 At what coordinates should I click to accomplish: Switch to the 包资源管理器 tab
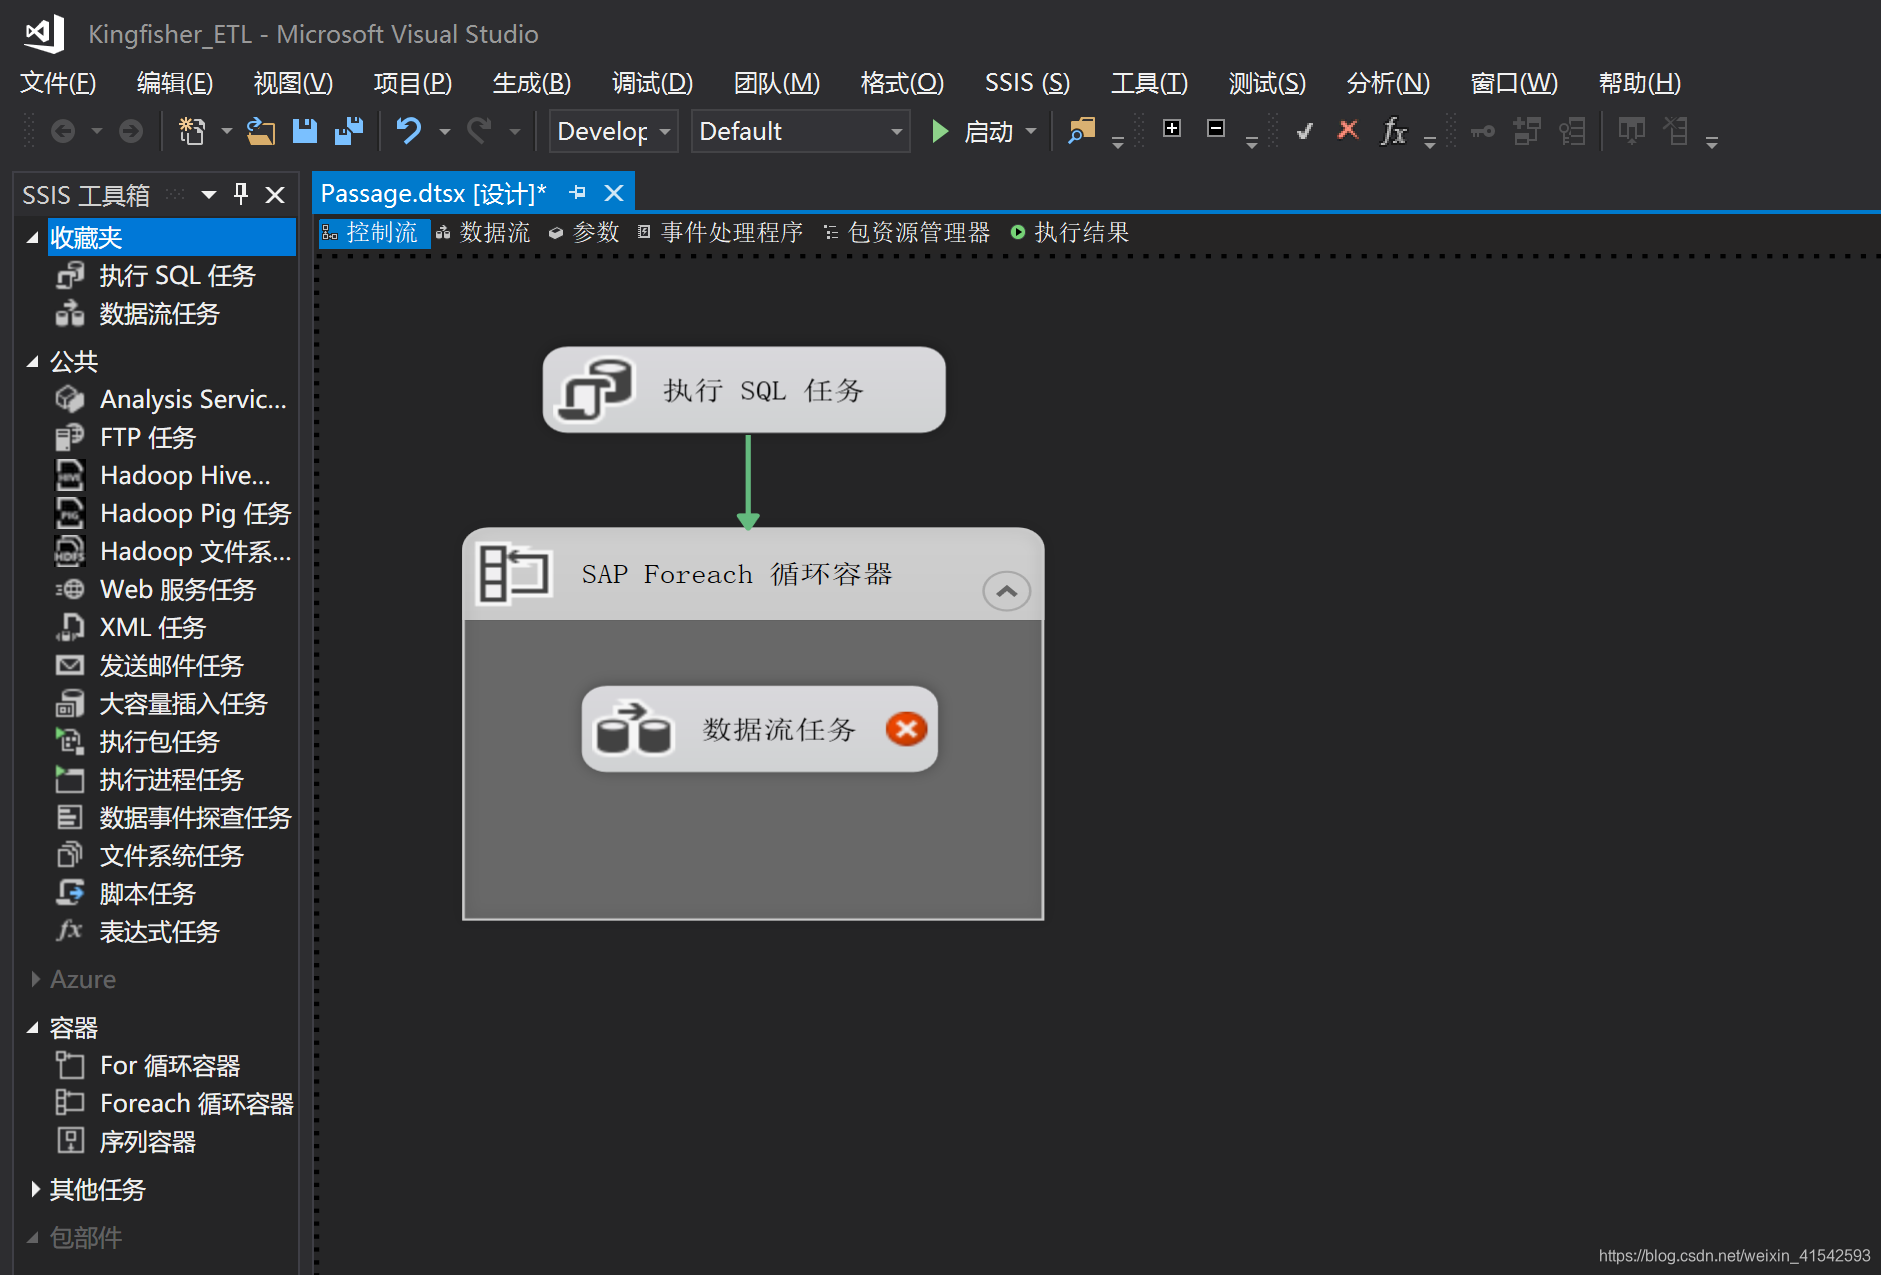click(x=907, y=233)
